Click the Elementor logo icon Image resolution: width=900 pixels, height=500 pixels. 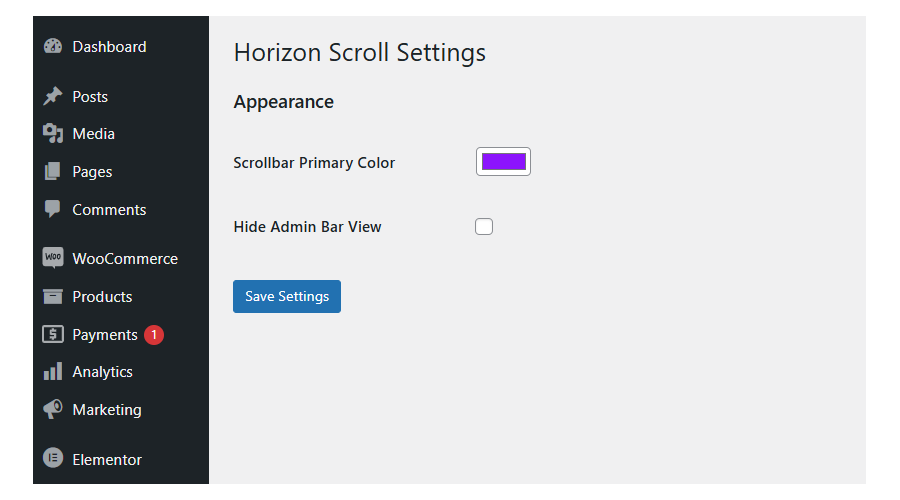[x=53, y=459]
